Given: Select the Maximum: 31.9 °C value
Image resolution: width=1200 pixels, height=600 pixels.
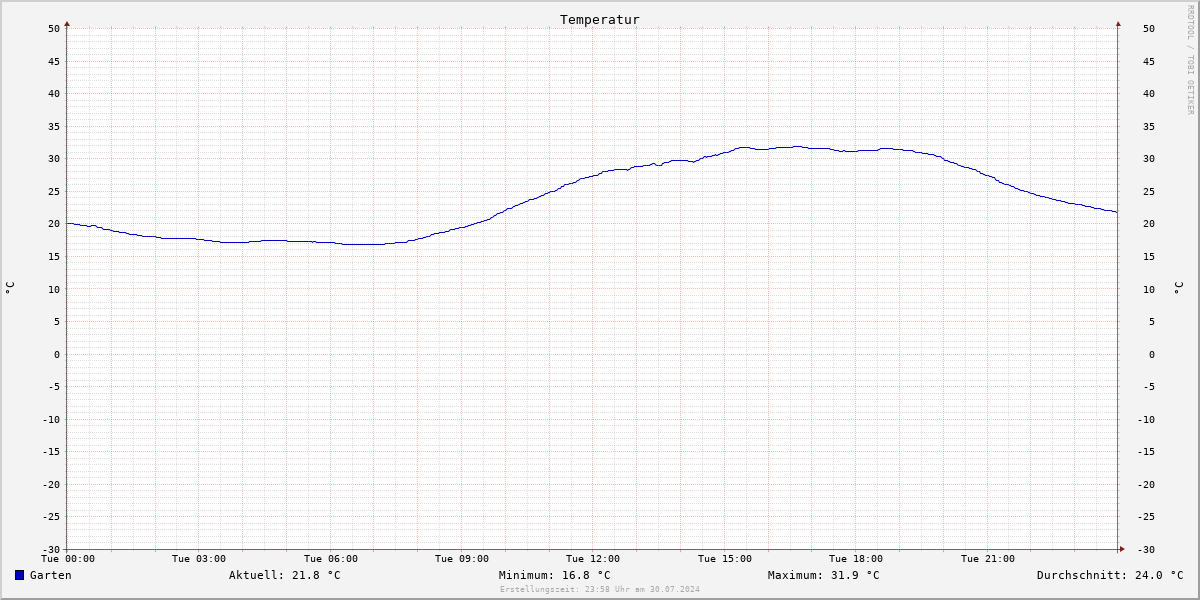Looking at the screenshot, I should click(824, 575).
